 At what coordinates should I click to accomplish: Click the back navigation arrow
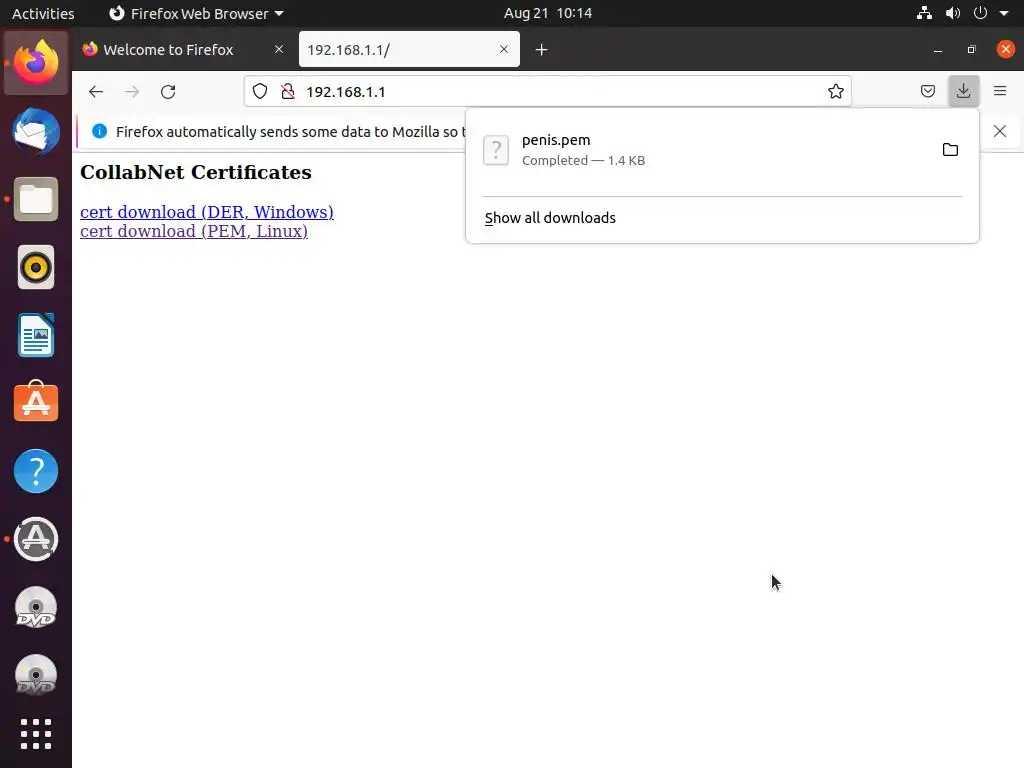coord(96,91)
